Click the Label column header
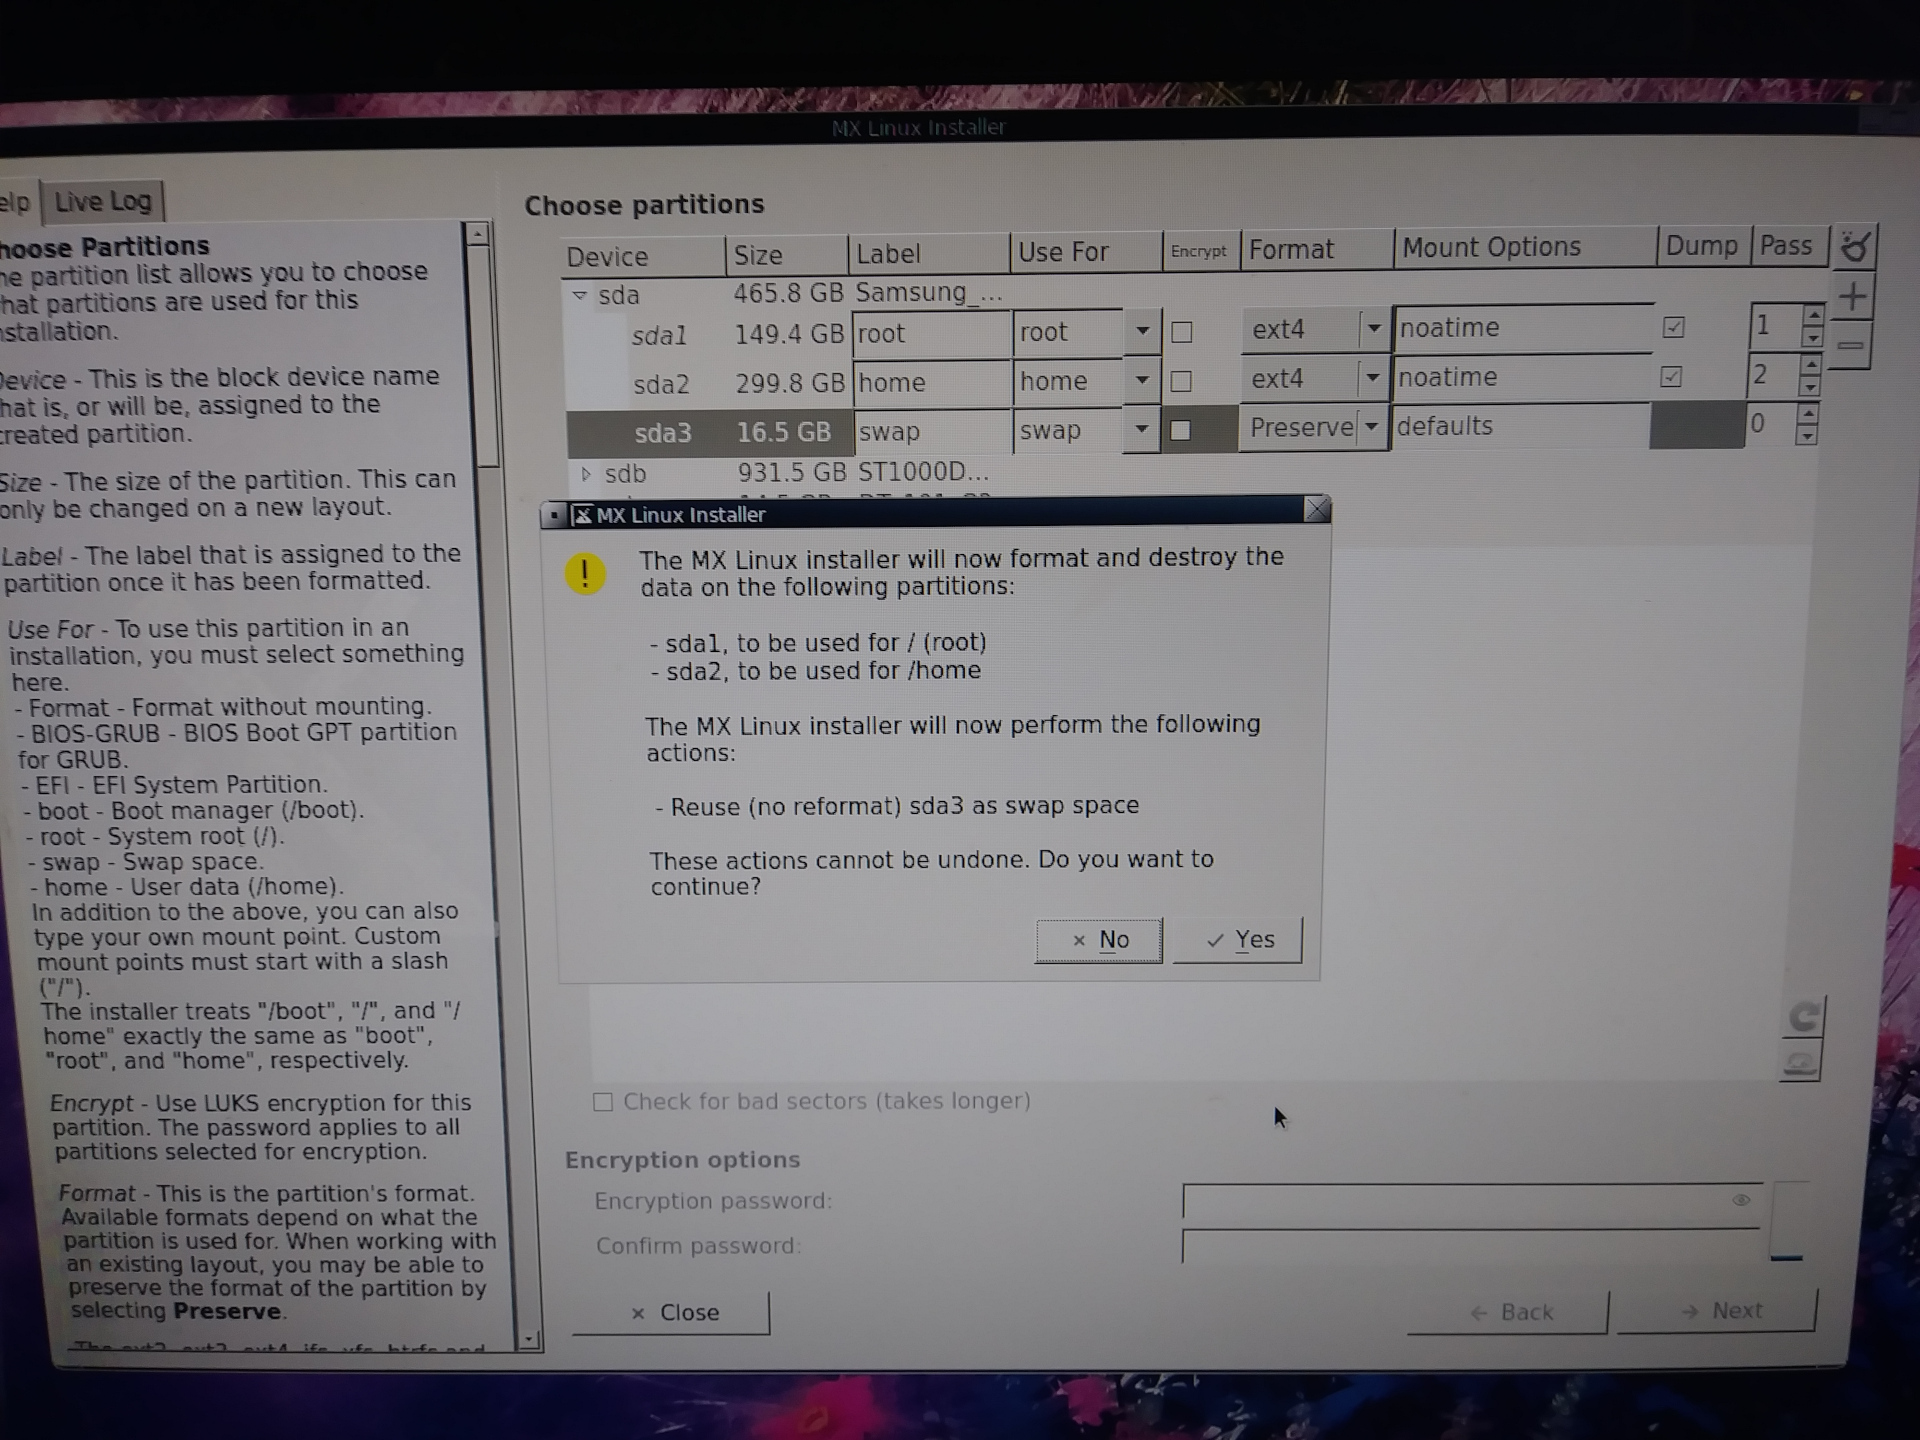The height and width of the screenshot is (1440, 1920). pos(929,254)
